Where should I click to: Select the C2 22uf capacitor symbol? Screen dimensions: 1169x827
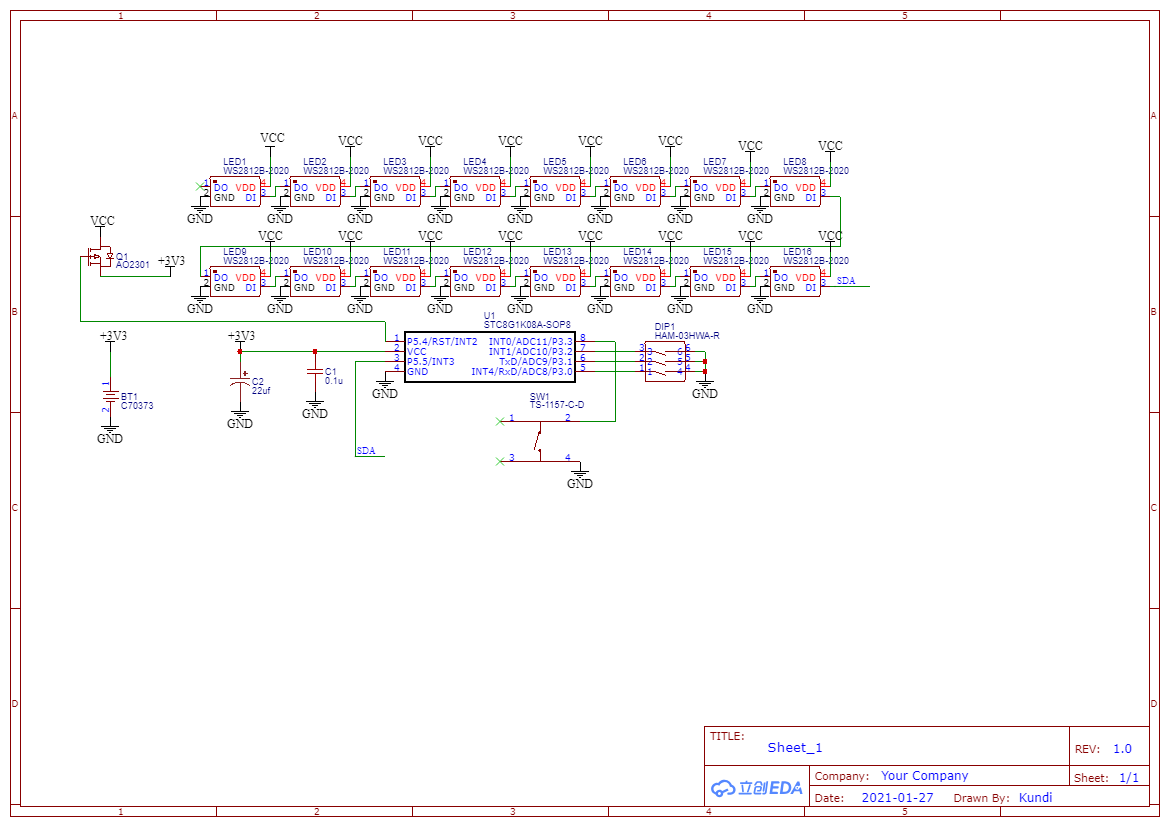[240, 381]
